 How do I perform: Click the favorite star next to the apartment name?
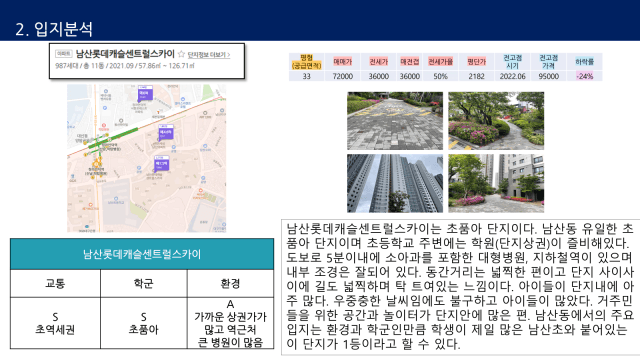(x=181, y=54)
